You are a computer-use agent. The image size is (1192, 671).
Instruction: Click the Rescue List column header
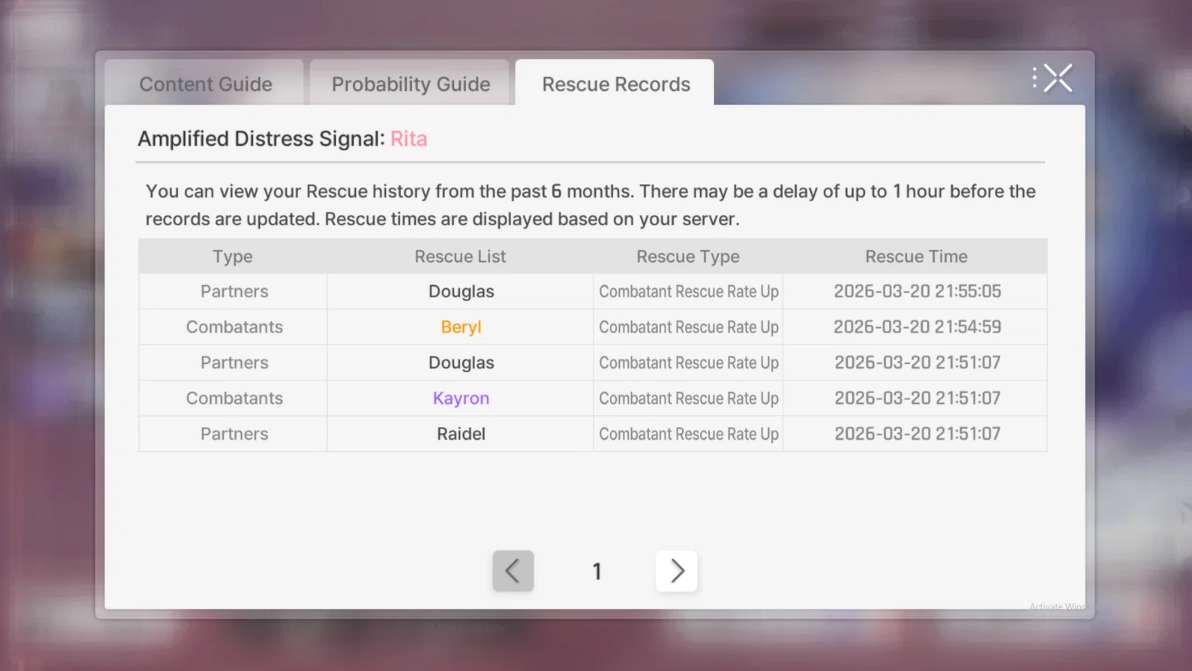460,256
